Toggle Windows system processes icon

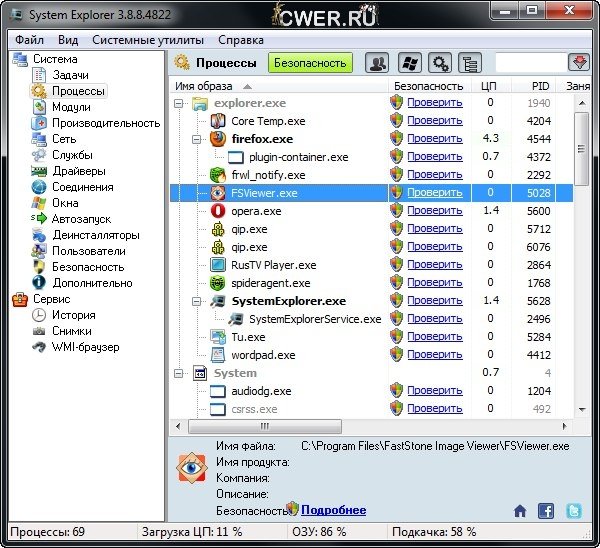(410, 63)
